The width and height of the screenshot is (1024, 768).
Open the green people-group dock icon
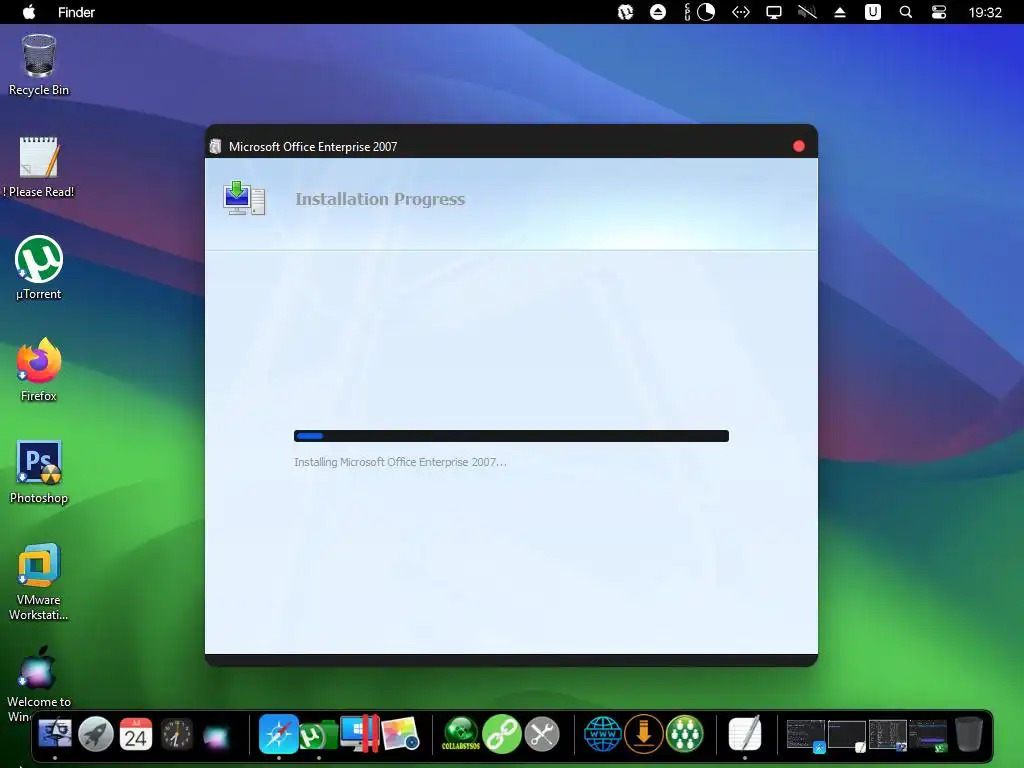click(684, 734)
